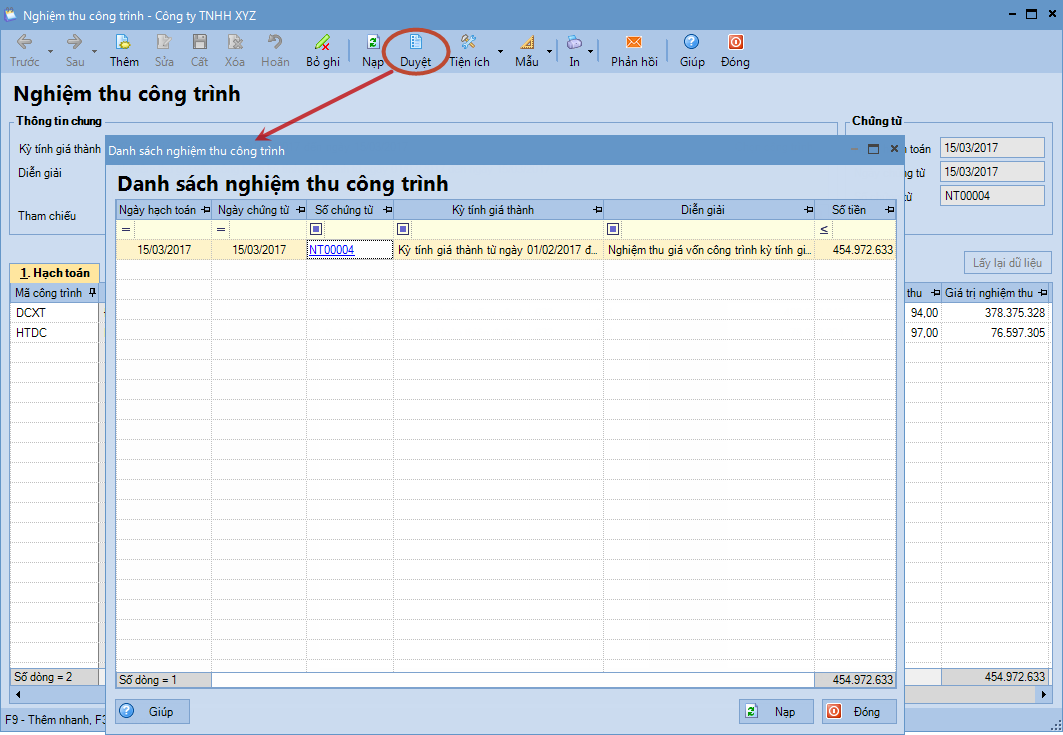Click the In (Print) toolbar icon

click(574, 43)
